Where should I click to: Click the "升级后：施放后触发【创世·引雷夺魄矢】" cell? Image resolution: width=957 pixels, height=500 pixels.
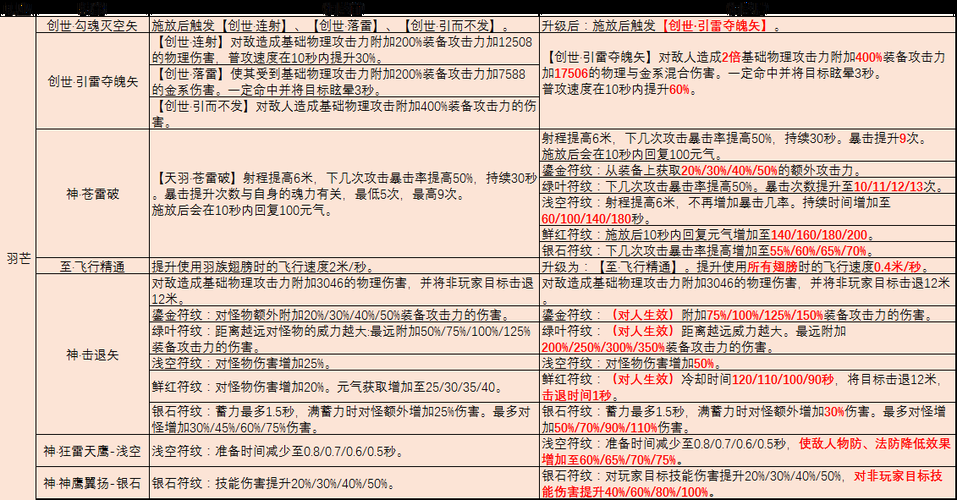click(x=748, y=25)
